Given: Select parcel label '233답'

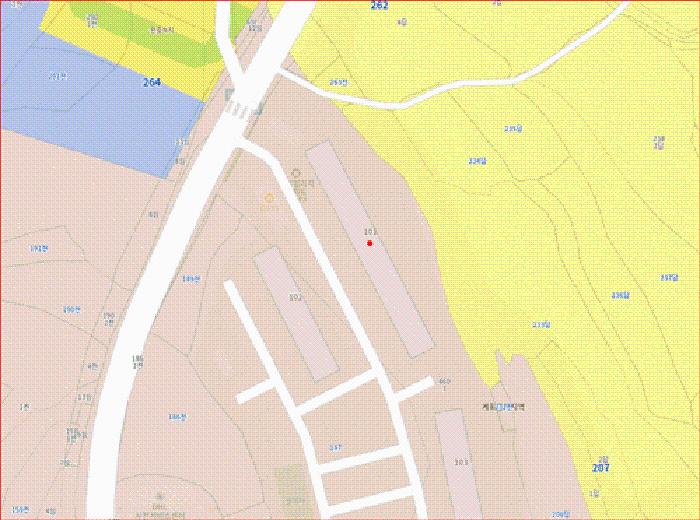Looking at the screenshot, I should (x=541, y=325).
